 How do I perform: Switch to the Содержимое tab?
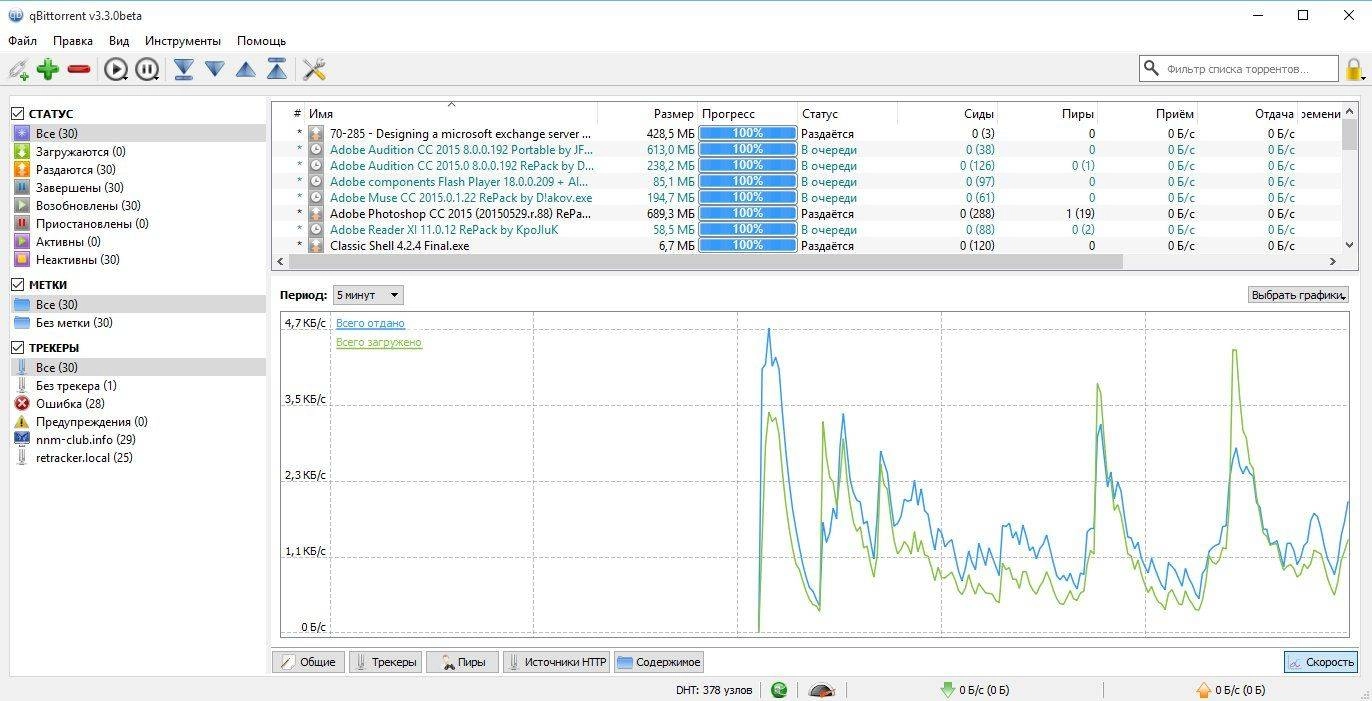pyautogui.click(x=659, y=662)
